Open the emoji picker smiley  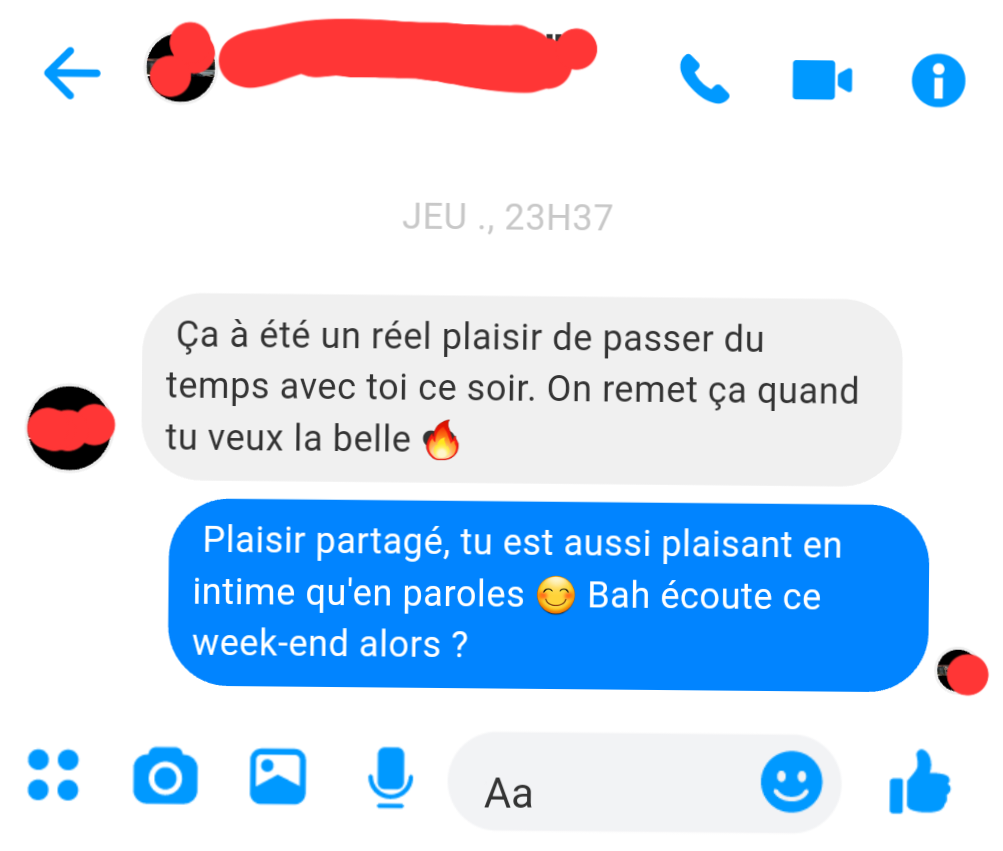click(x=791, y=782)
